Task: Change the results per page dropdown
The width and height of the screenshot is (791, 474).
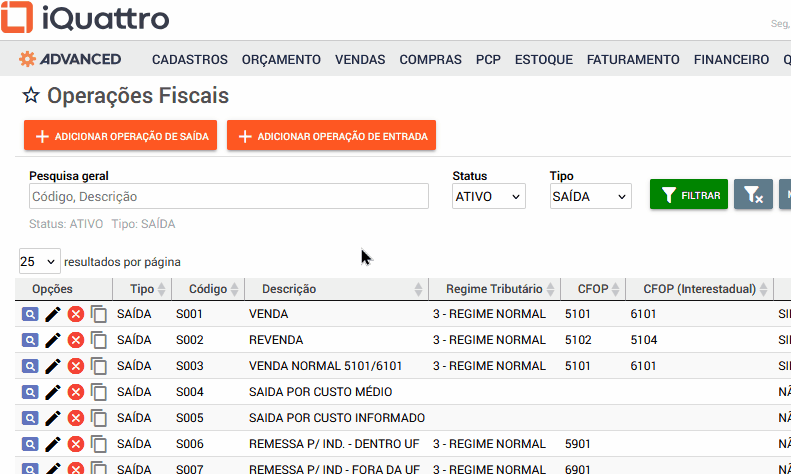Action: tap(39, 261)
